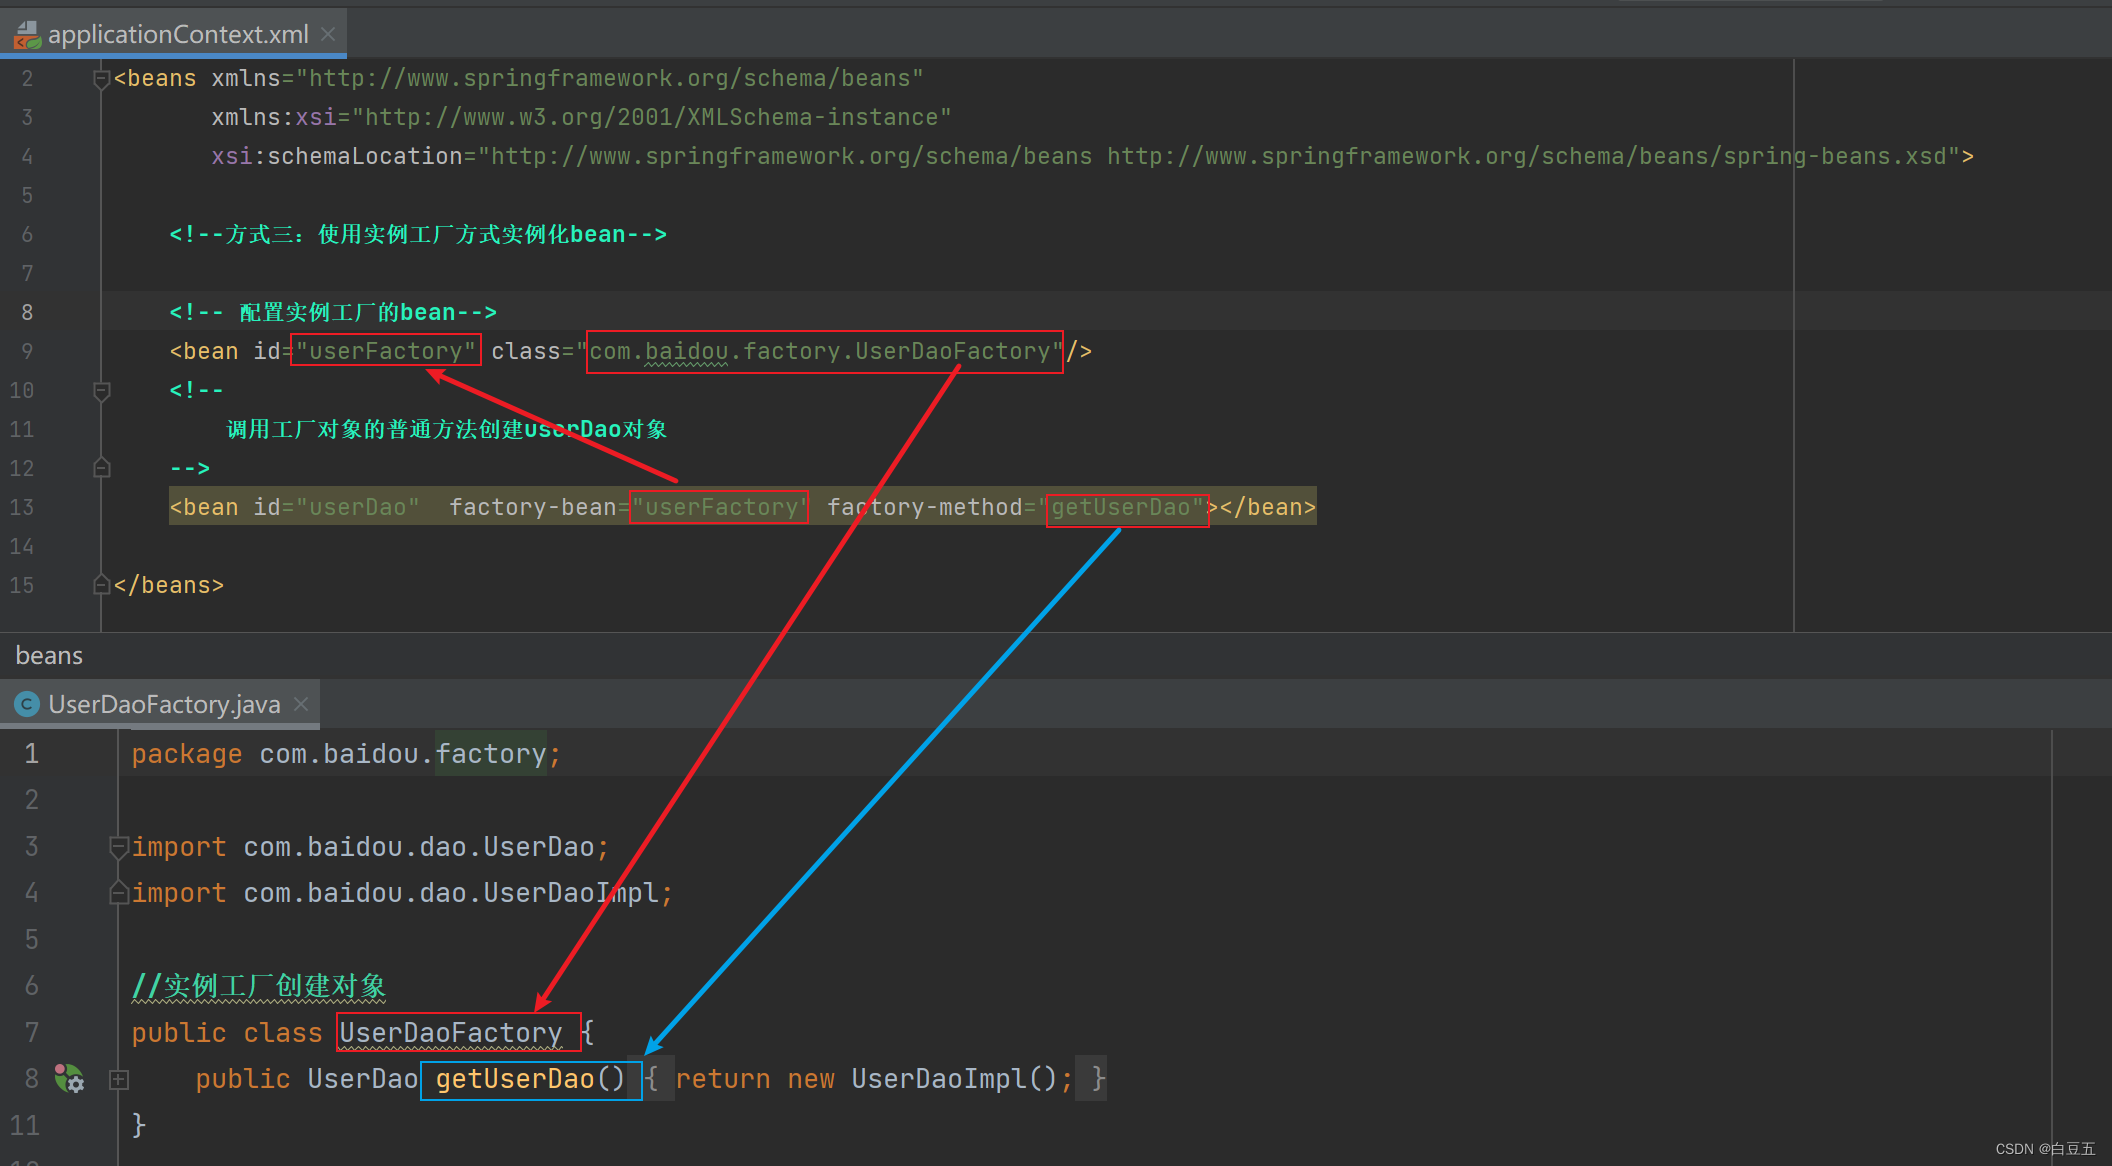Screen dimensions: 2112x1166
Task: Click the import com.baidou.dao.UserDao line
Action: coord(370,847)
